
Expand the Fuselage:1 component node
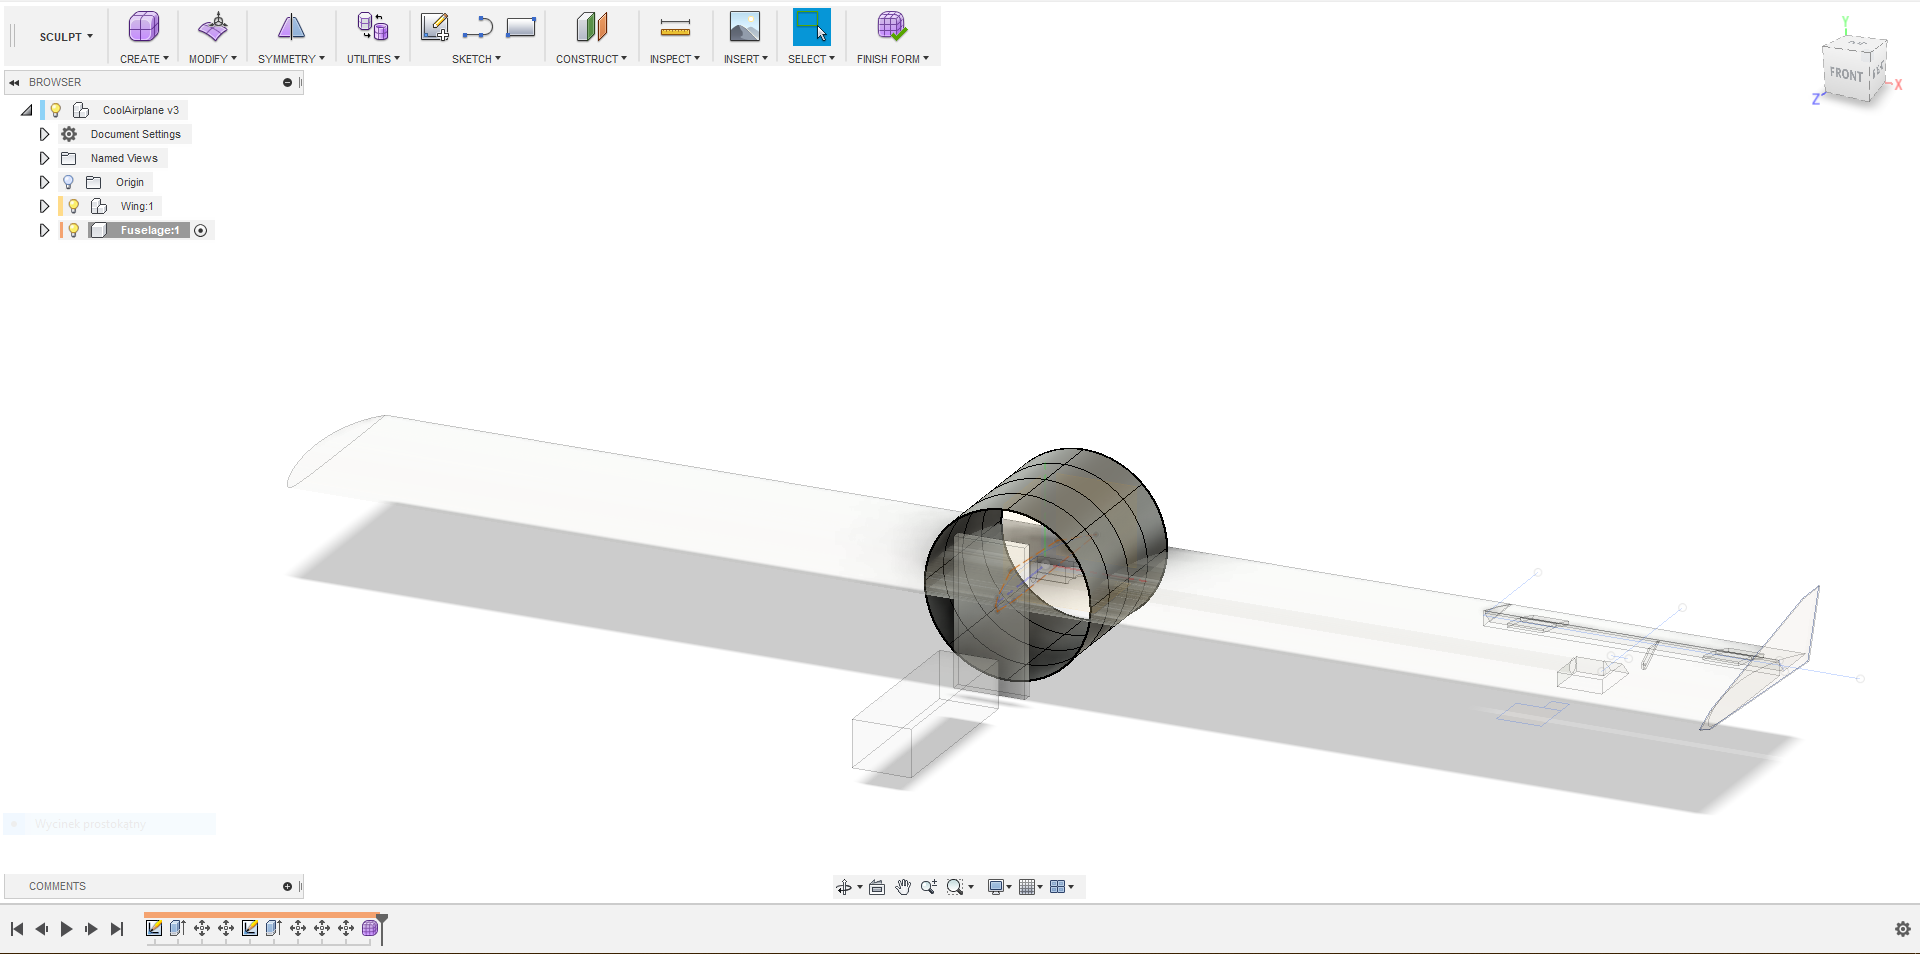point(44,230)
